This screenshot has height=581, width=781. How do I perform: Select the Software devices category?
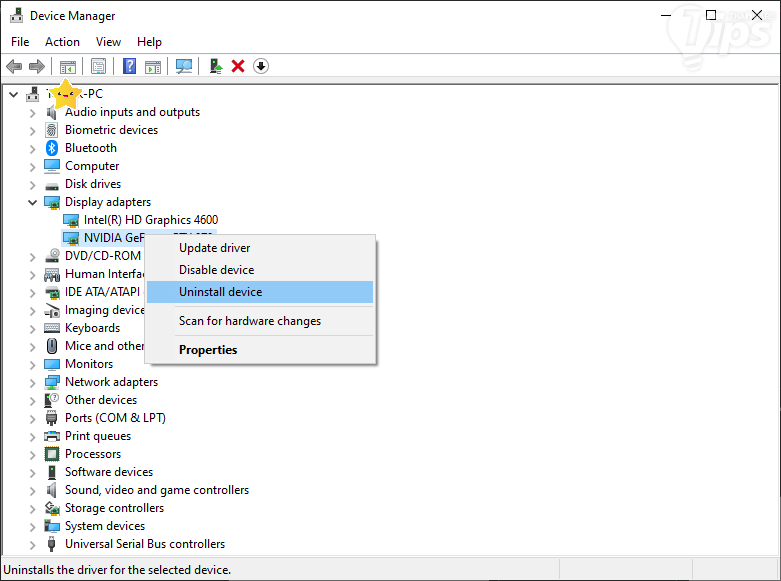click(109, 472)
